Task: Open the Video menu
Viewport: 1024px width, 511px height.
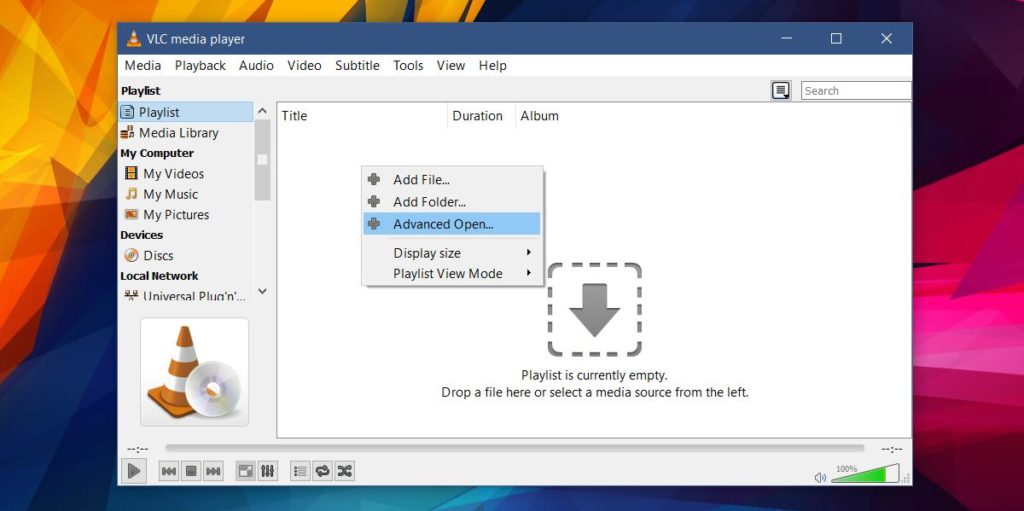Action: tap(304, 65)
